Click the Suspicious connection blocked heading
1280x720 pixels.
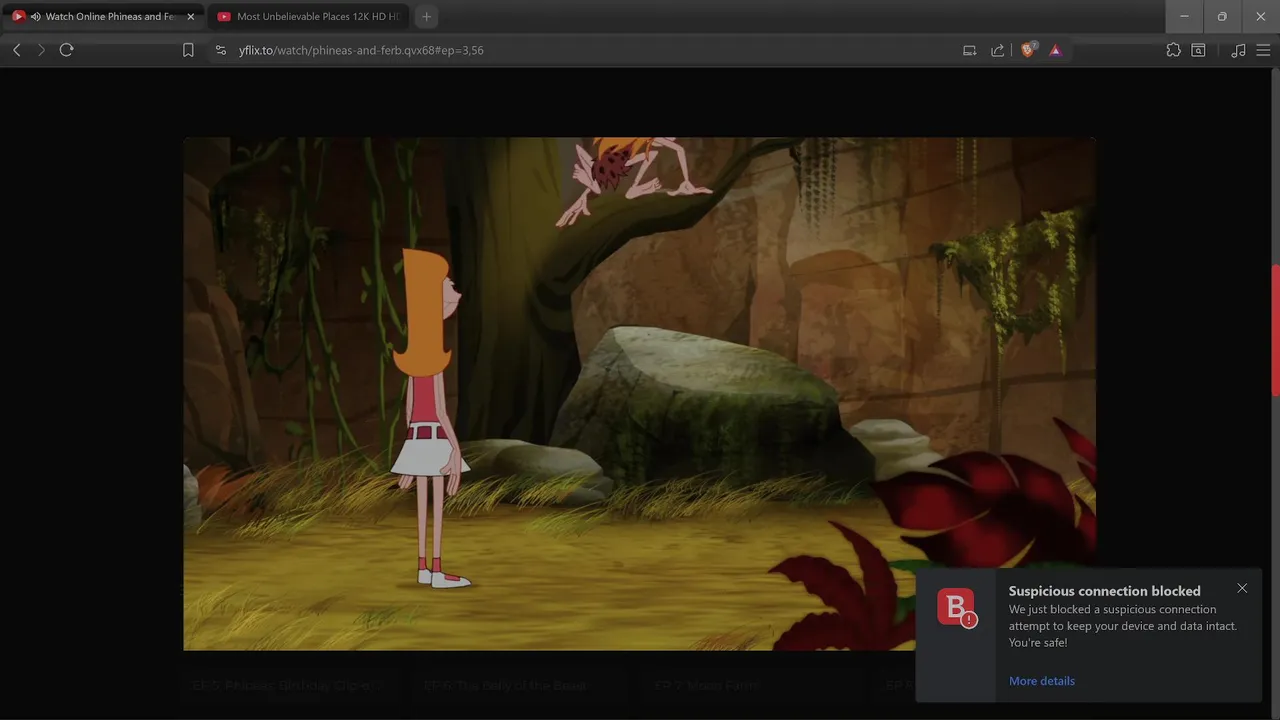pos(1104,591)
